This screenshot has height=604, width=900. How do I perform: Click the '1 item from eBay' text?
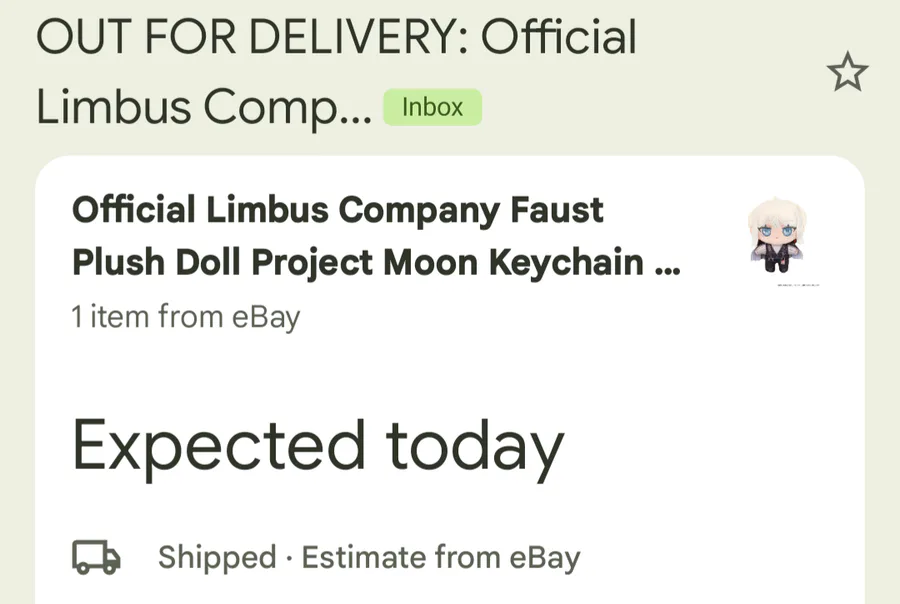186,317
